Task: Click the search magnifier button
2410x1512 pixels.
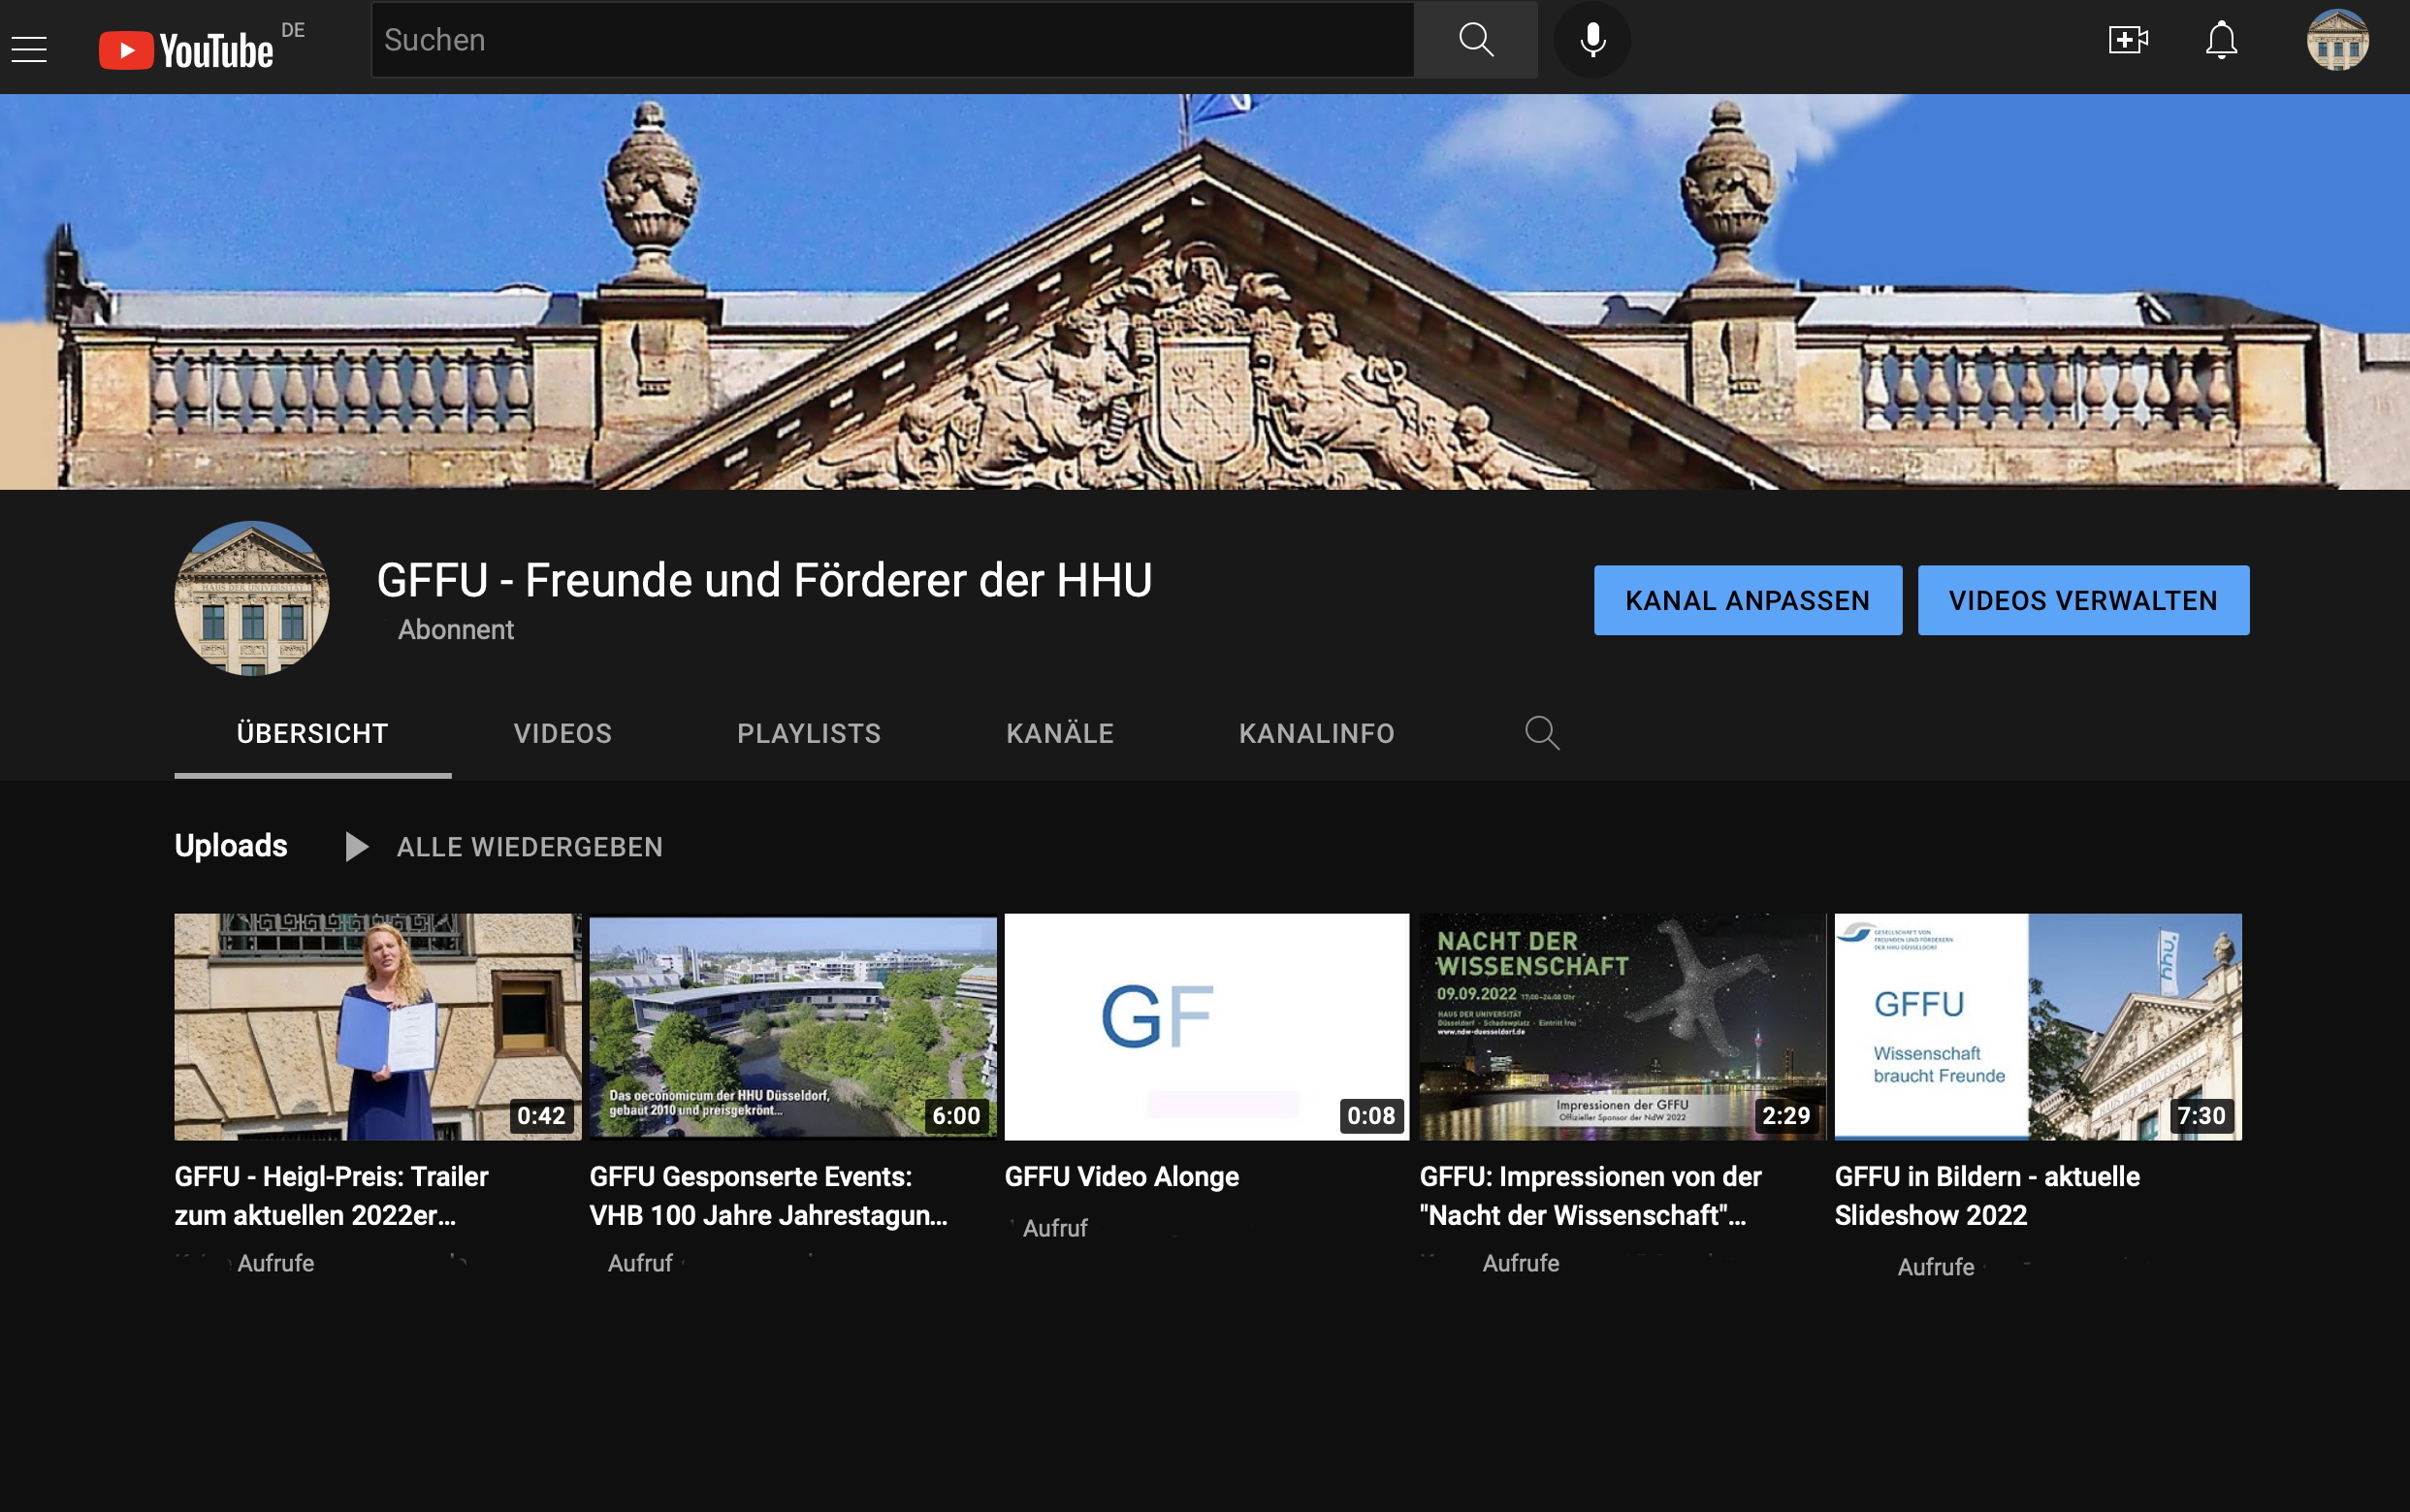Action: click(1475, 40)
